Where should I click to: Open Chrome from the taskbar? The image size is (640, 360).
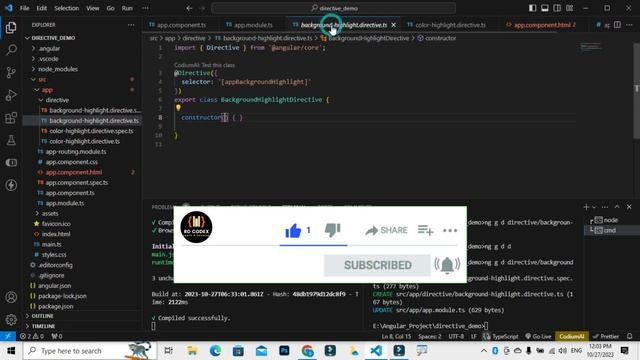coord(307,351)
